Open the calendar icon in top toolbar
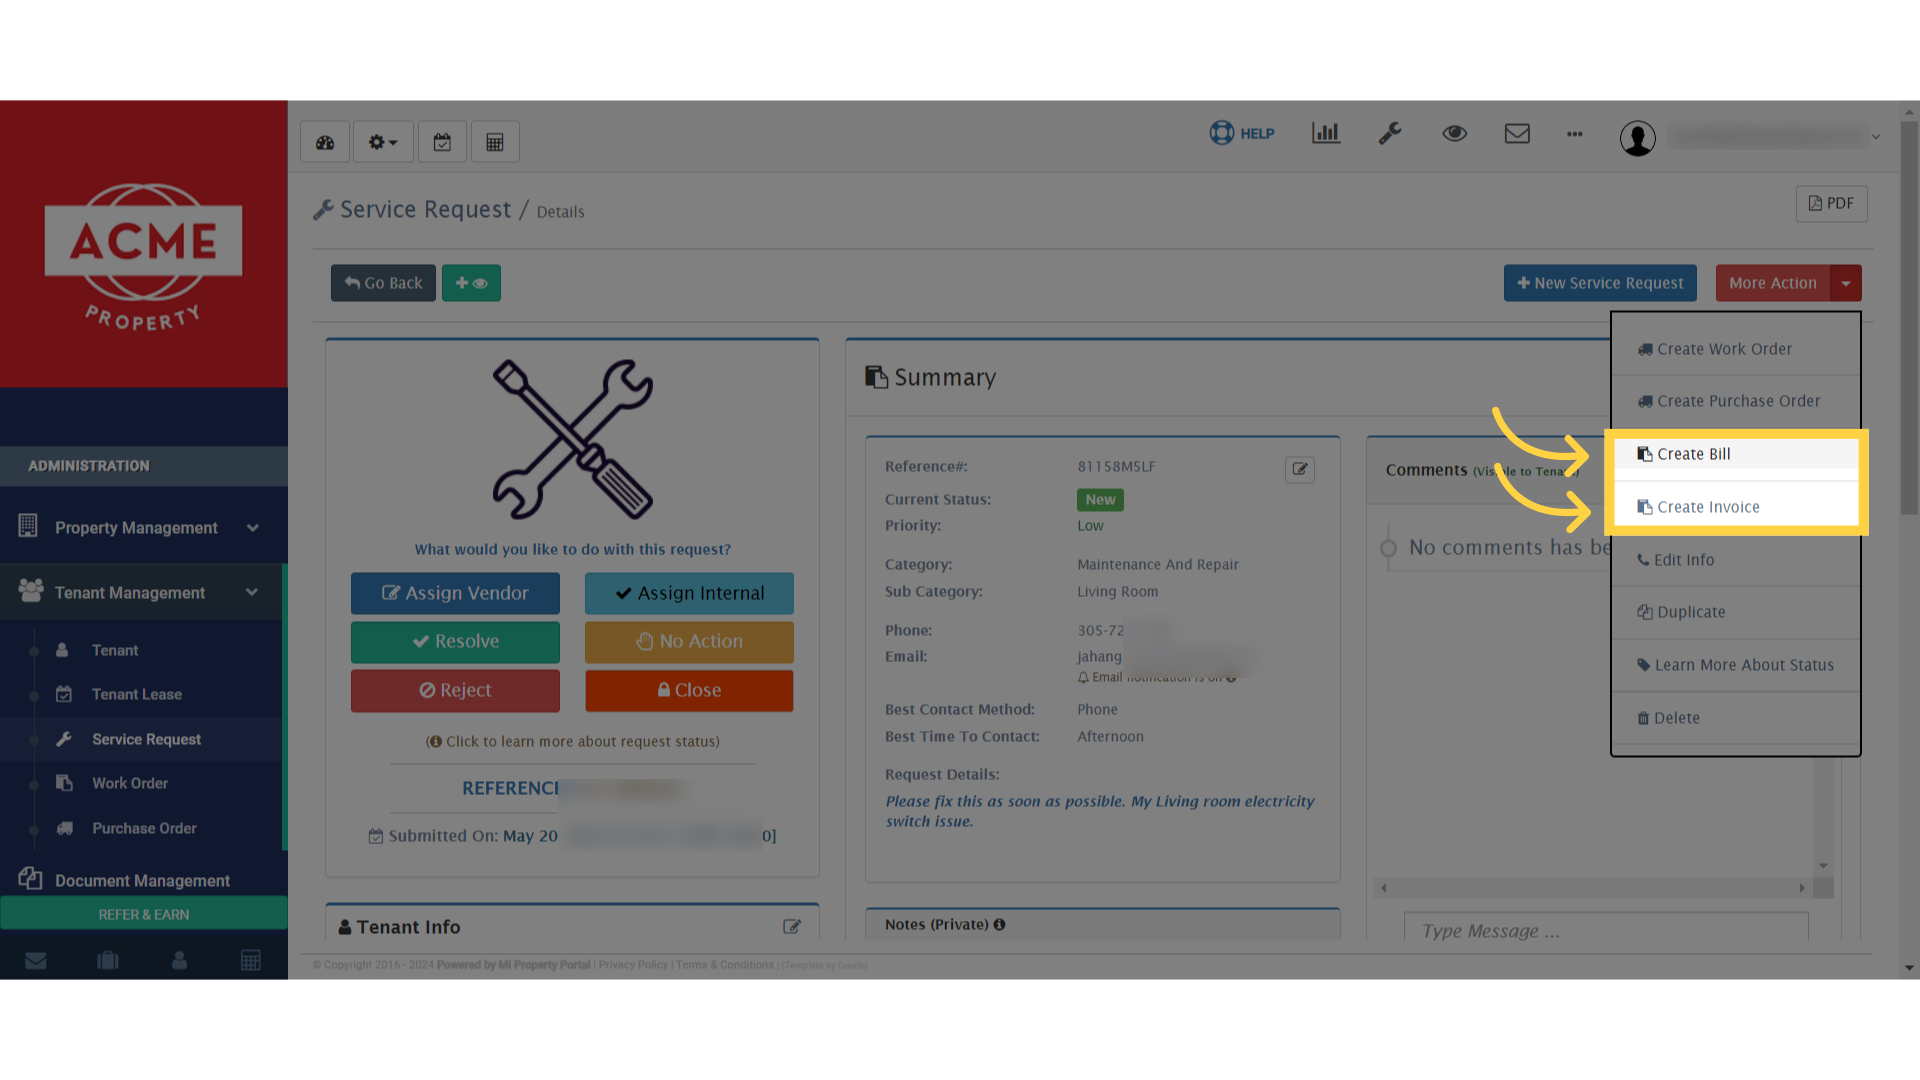The image size is (1920, 1080). click(442, 142)
